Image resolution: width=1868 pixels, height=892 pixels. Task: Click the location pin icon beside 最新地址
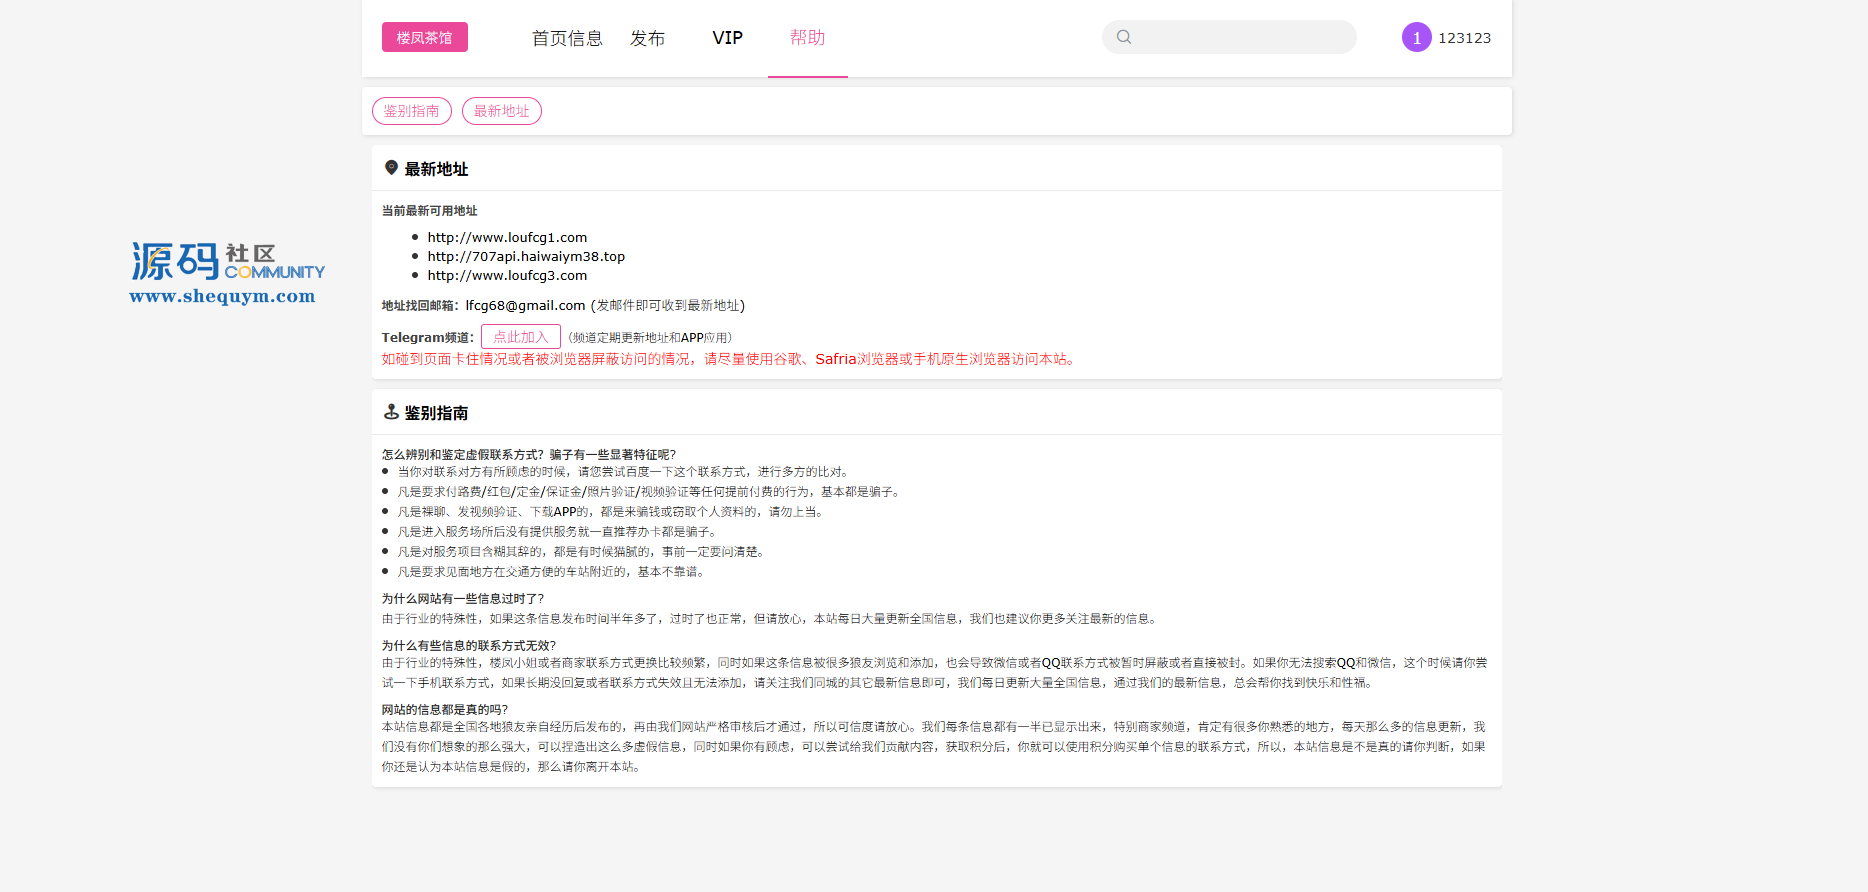pyautogui.click(x=391, y=168)
